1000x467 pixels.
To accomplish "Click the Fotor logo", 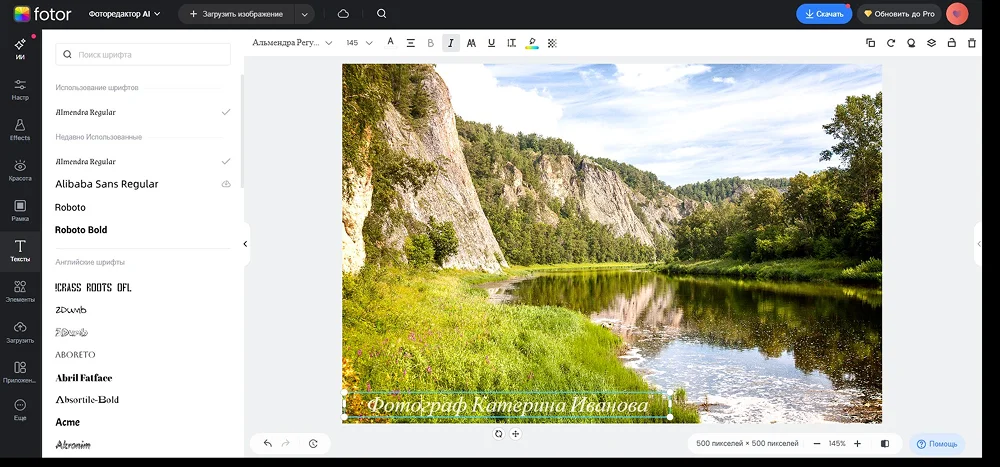I will [43, 14].
